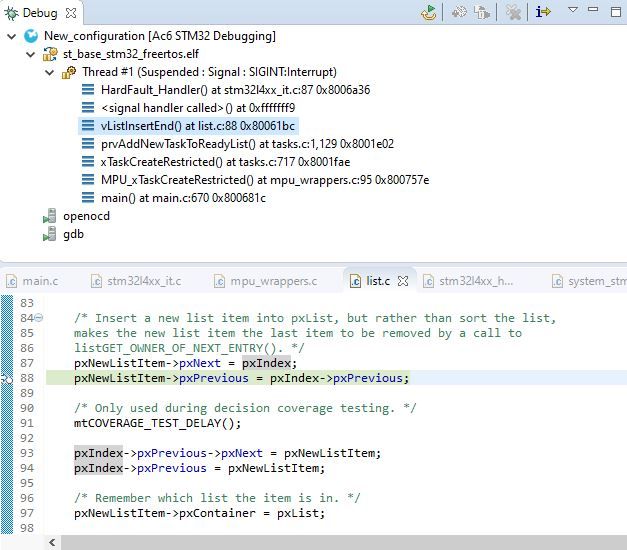
Task: Click highlighted line 88 pxPrevious assignment
Action: click(242, 378)
